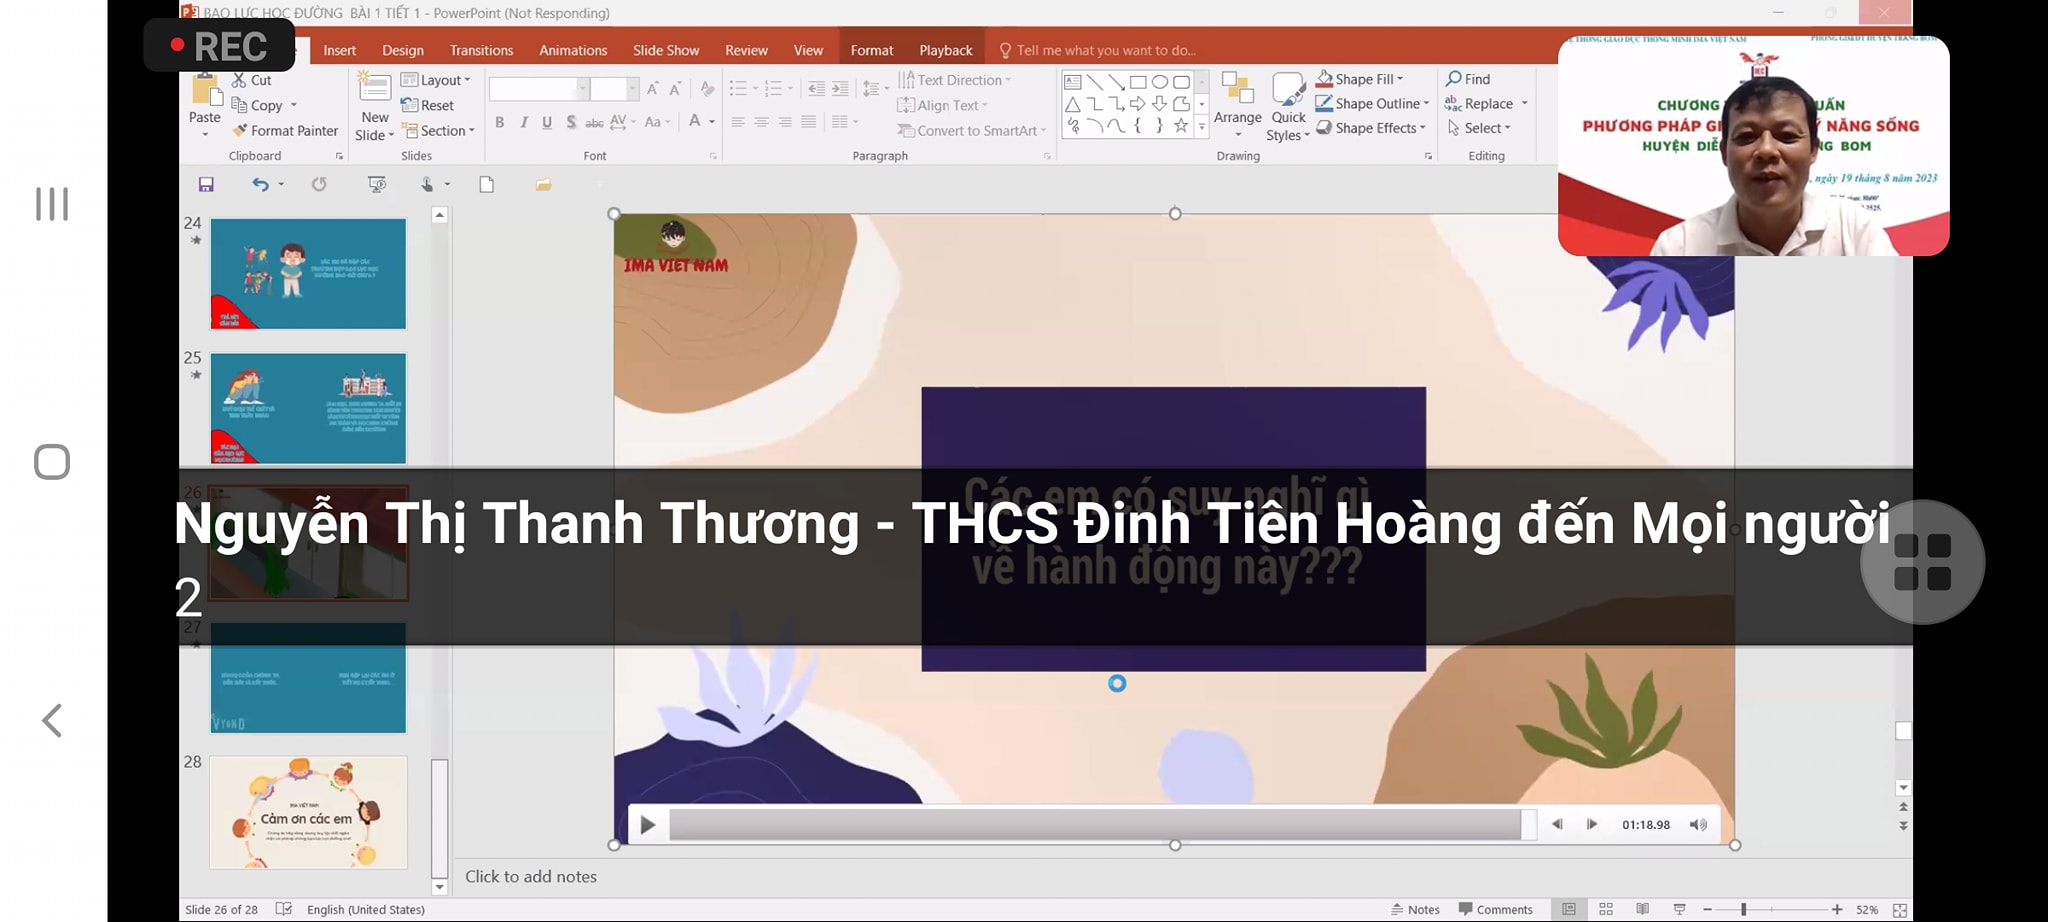Toggle underline formatting
The image size is (2048, 922).
coord(547,122)
